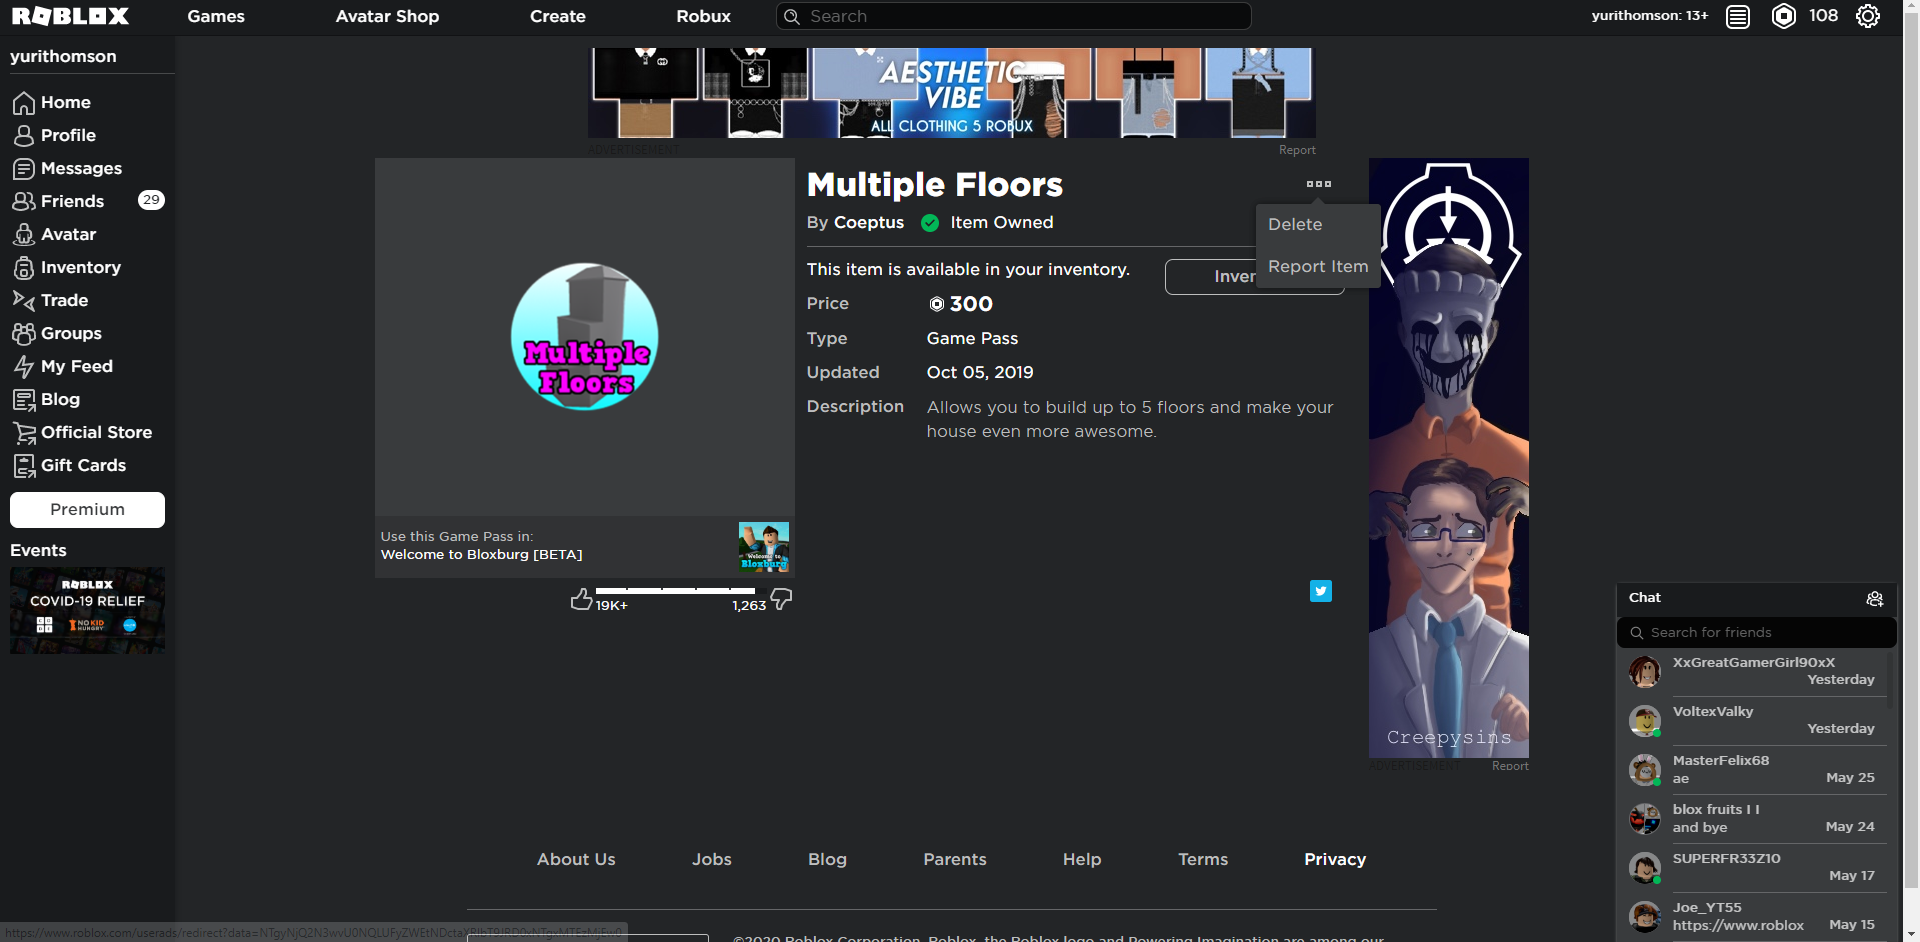
Task: Share the item via Twitter icon
Action: tap(1321, 591)
